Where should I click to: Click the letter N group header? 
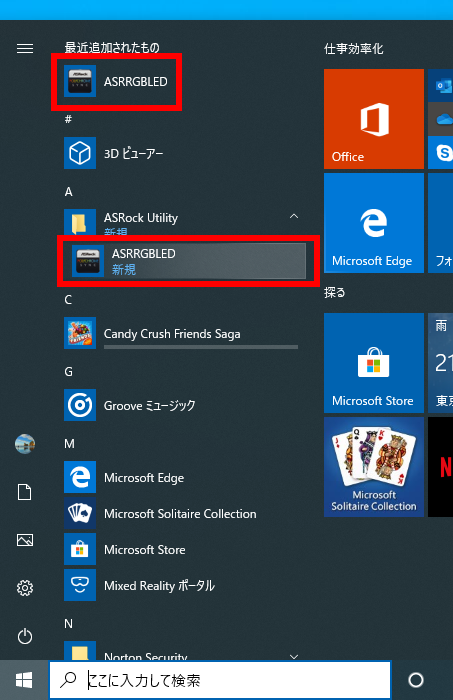68,623
